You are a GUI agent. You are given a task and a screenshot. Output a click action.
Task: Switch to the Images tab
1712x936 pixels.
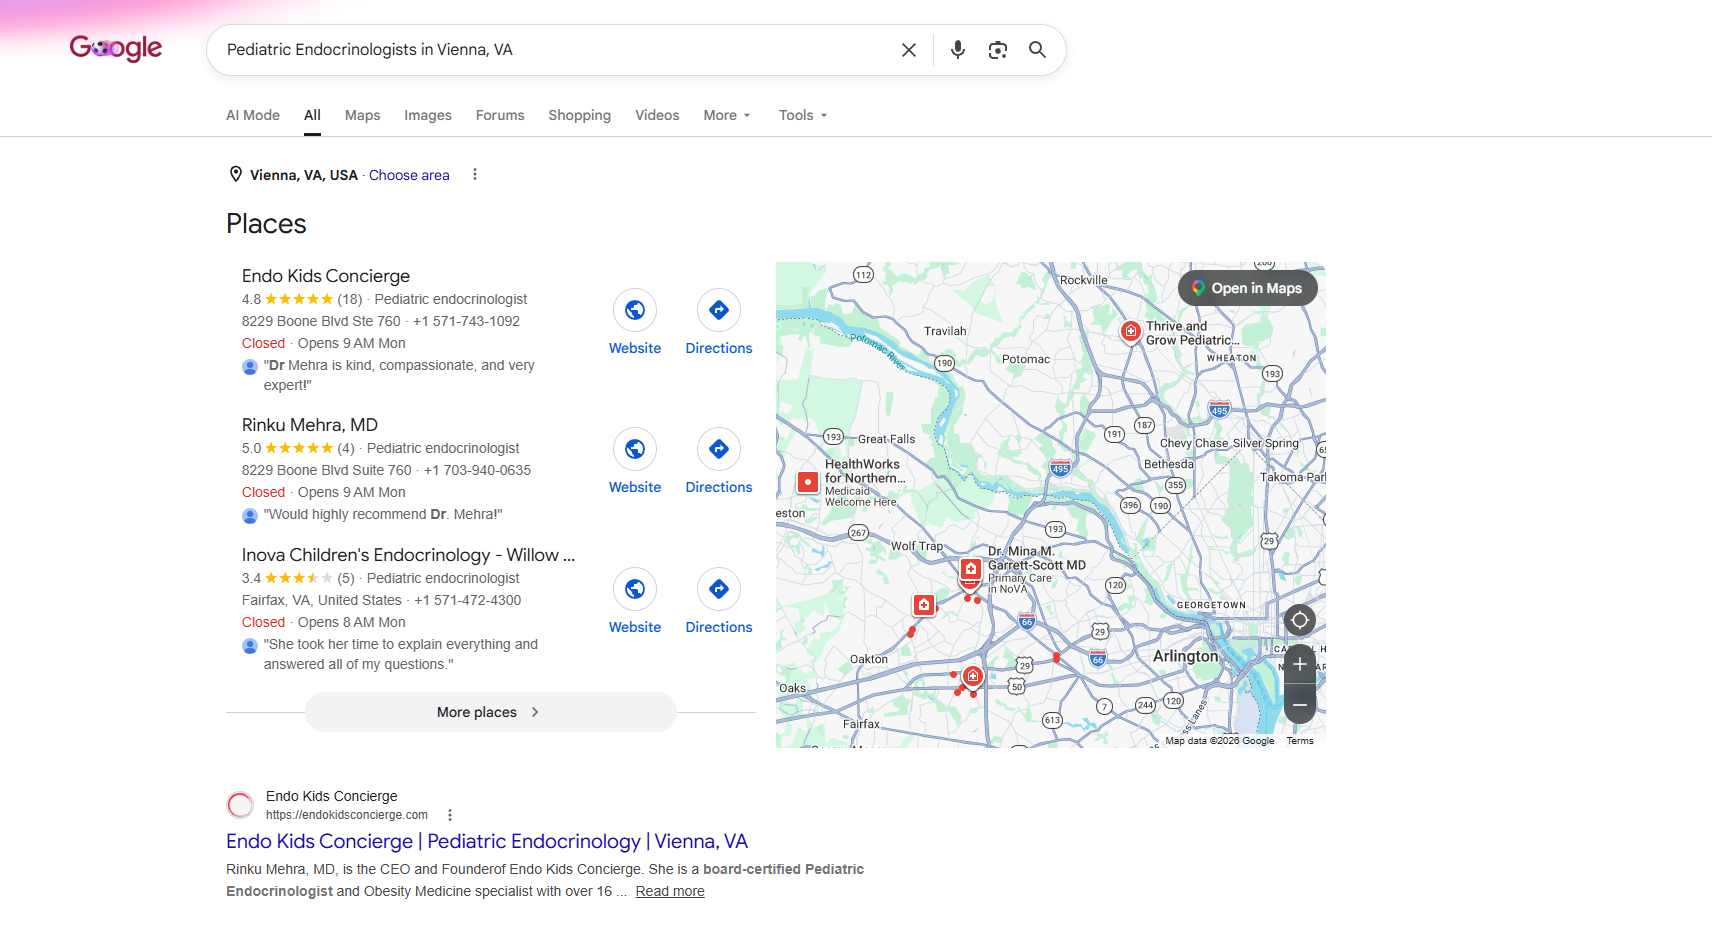(428, 115)
